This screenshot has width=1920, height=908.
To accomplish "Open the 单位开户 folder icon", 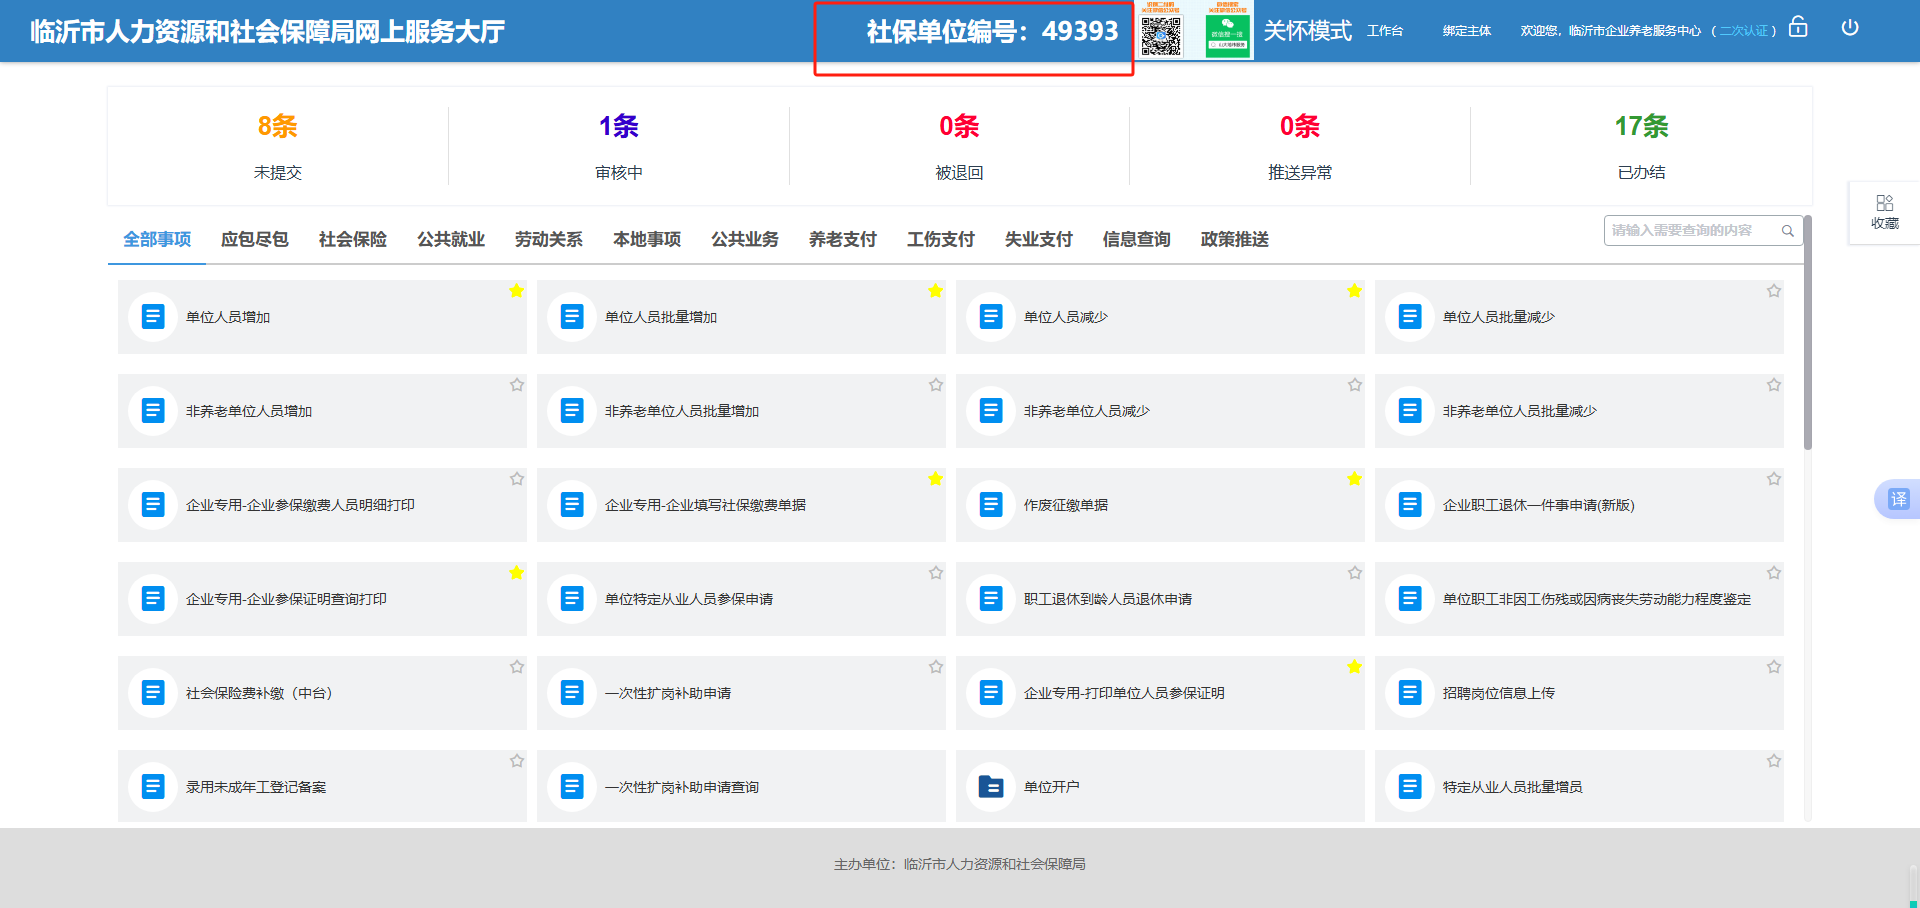I will (991, 787).
